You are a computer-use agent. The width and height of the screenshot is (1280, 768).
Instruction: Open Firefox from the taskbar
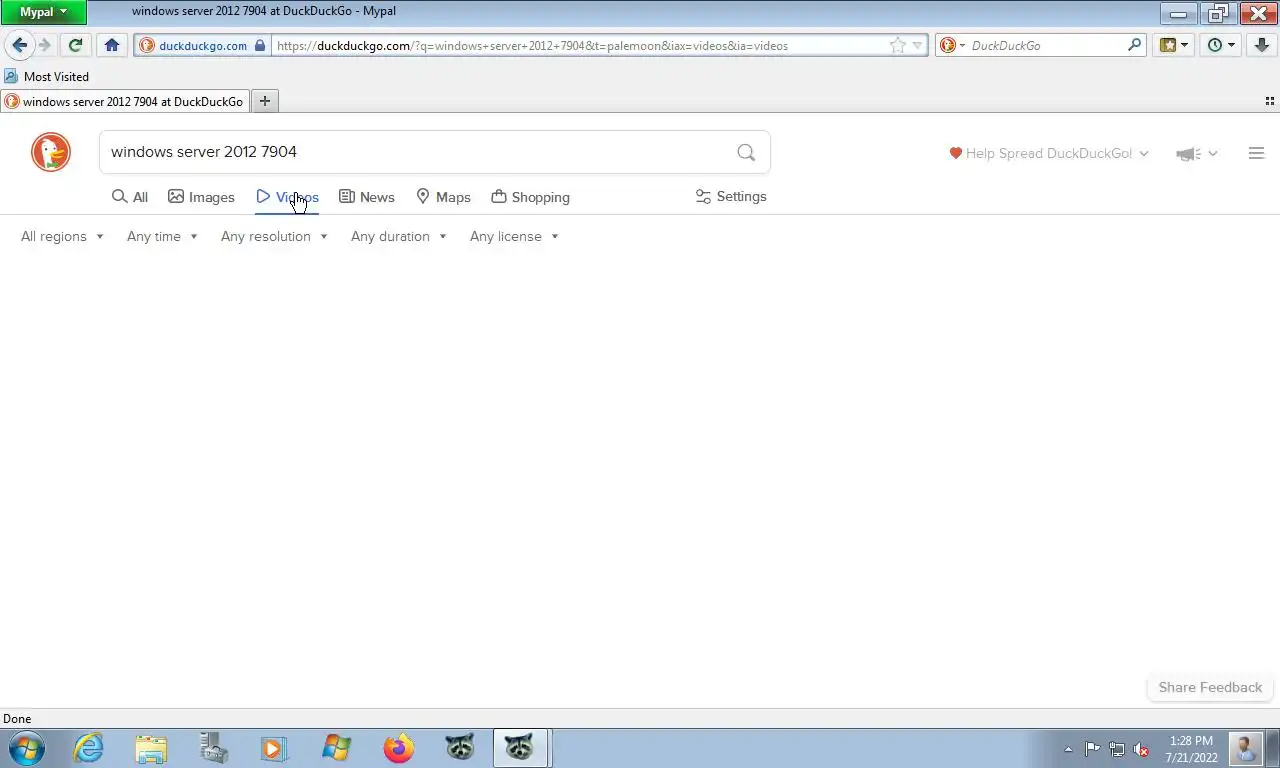click(x=398, y=748)
